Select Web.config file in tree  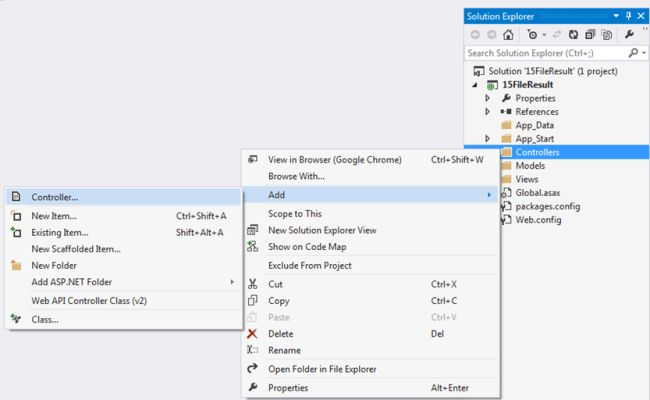(538, 220)
